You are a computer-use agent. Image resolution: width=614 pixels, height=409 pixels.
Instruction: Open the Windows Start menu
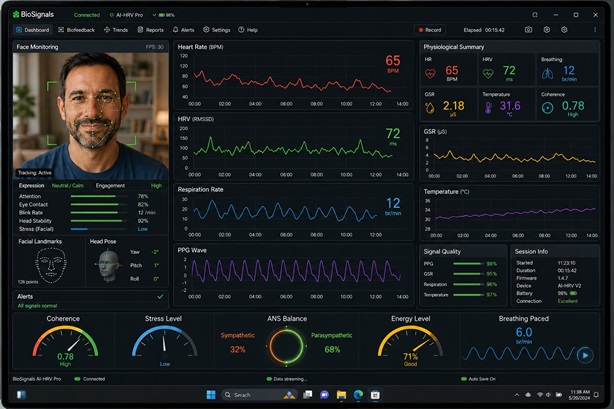point(211,395)
